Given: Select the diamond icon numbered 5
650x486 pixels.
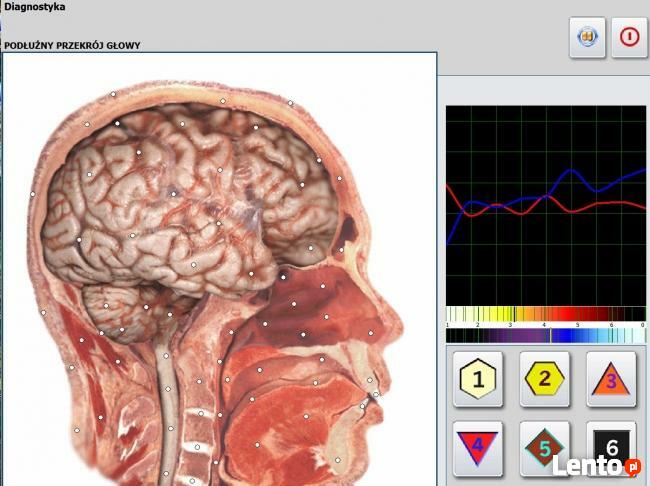Looking at the screenshot, I should coord(478,446).
